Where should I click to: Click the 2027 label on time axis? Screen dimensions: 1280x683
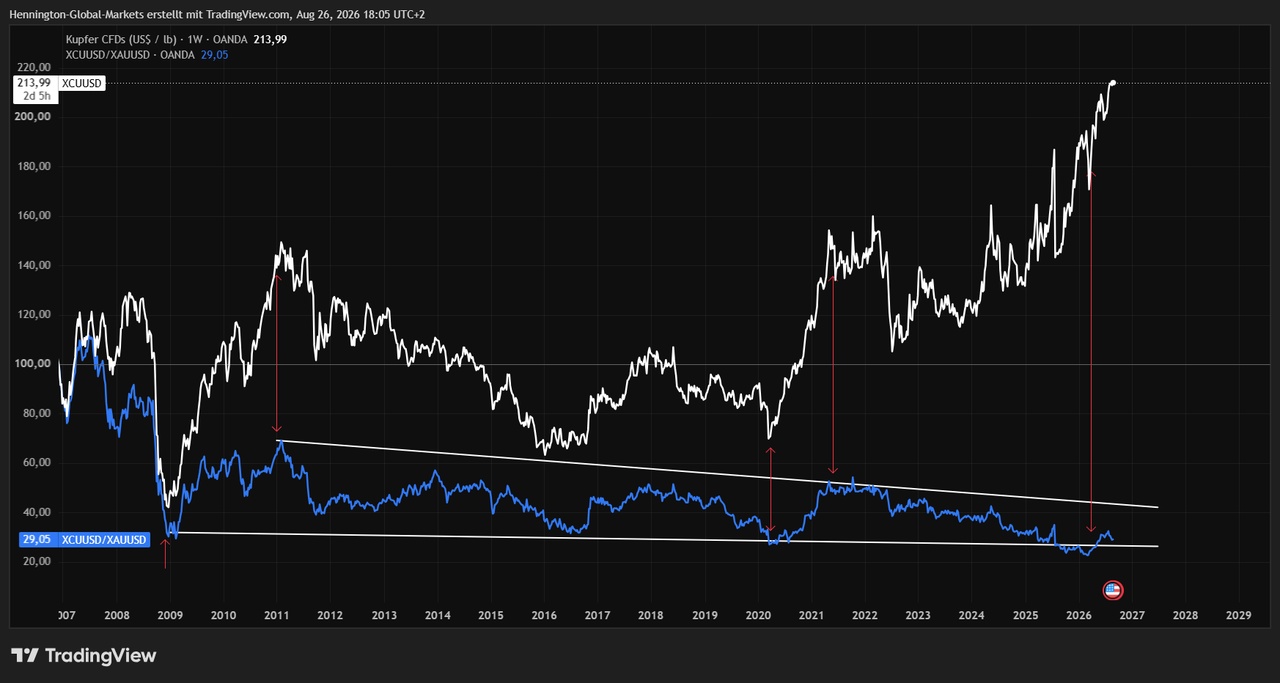pos(1132,615)
